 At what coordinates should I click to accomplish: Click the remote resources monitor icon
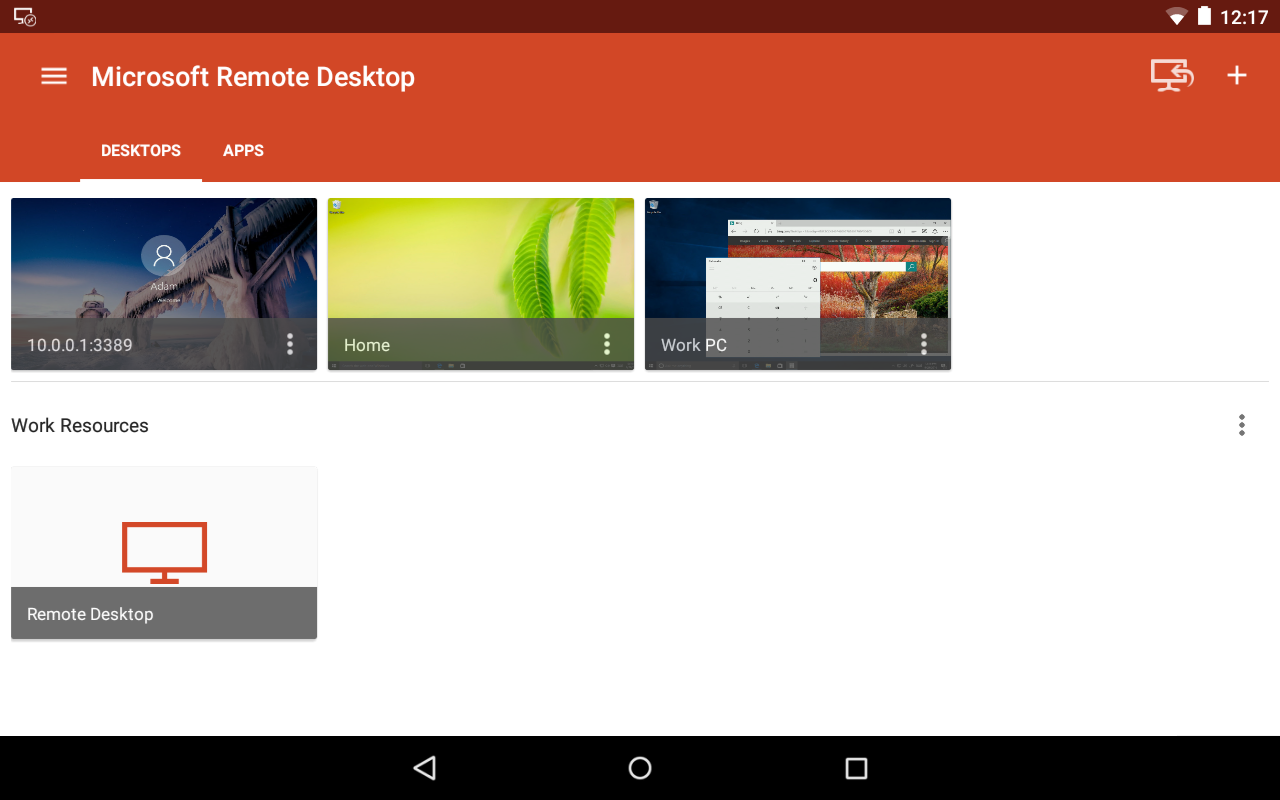pyautogui.click(x=1171, y=75)
